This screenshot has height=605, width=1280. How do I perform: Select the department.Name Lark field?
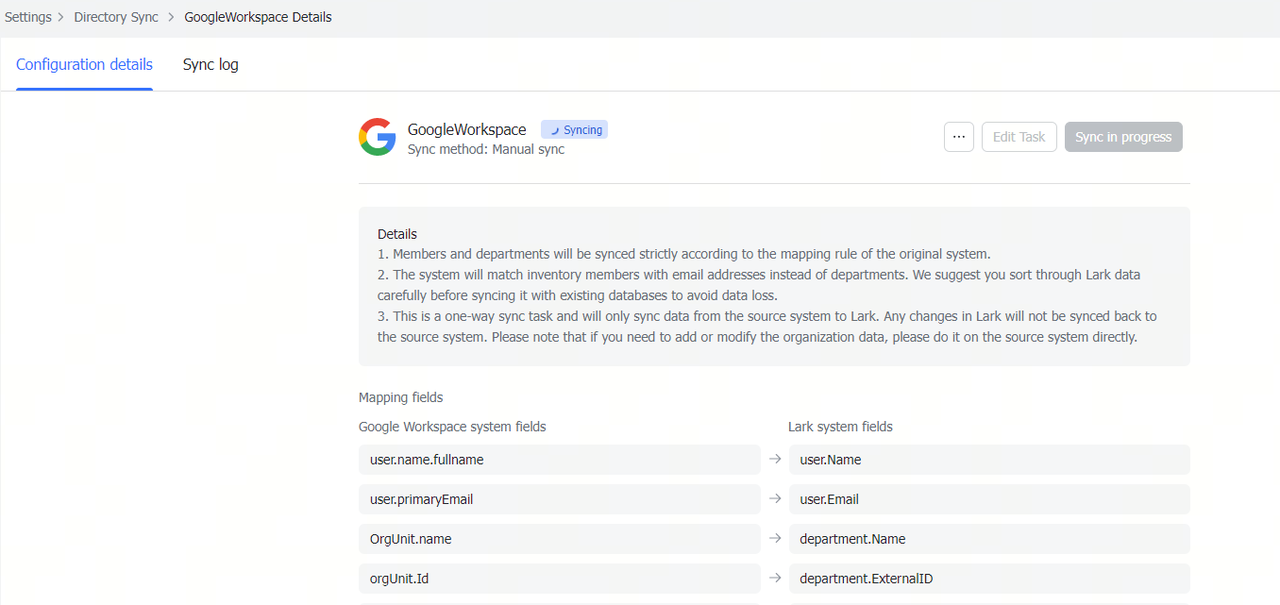(989, 539)
